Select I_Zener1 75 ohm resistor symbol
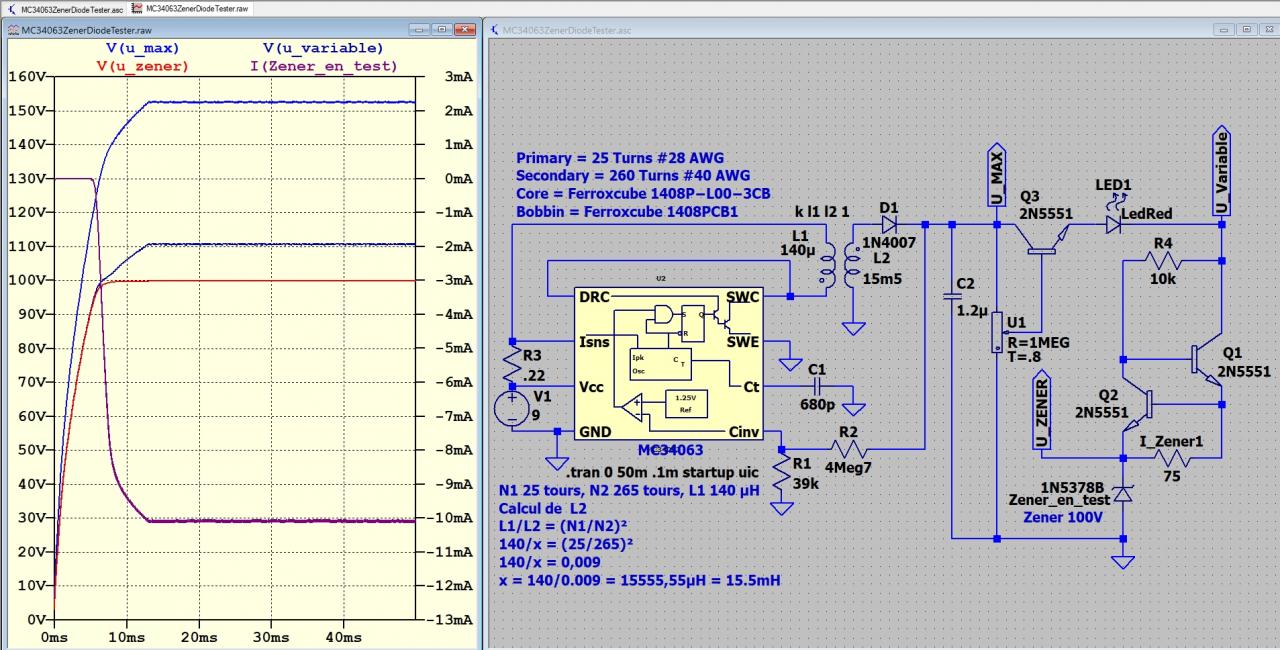Image resolution: width=1280 pixels, height=650 pixels. point(1171,458)
